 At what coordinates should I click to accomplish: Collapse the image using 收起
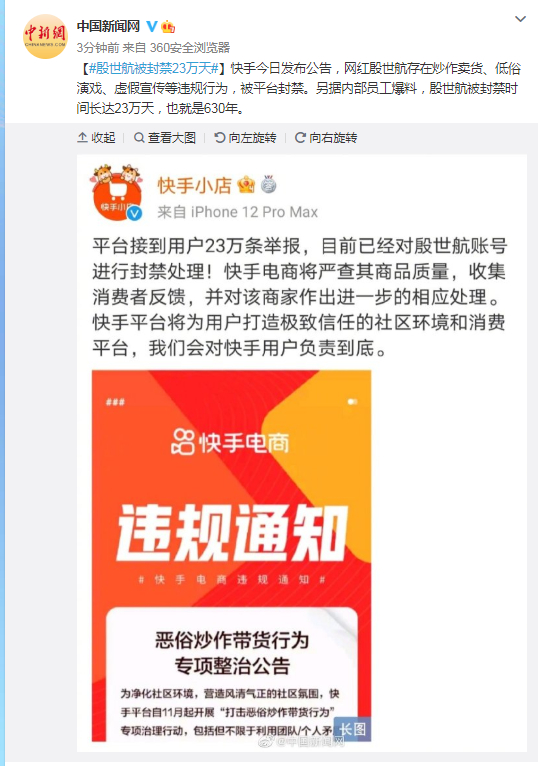96,138
